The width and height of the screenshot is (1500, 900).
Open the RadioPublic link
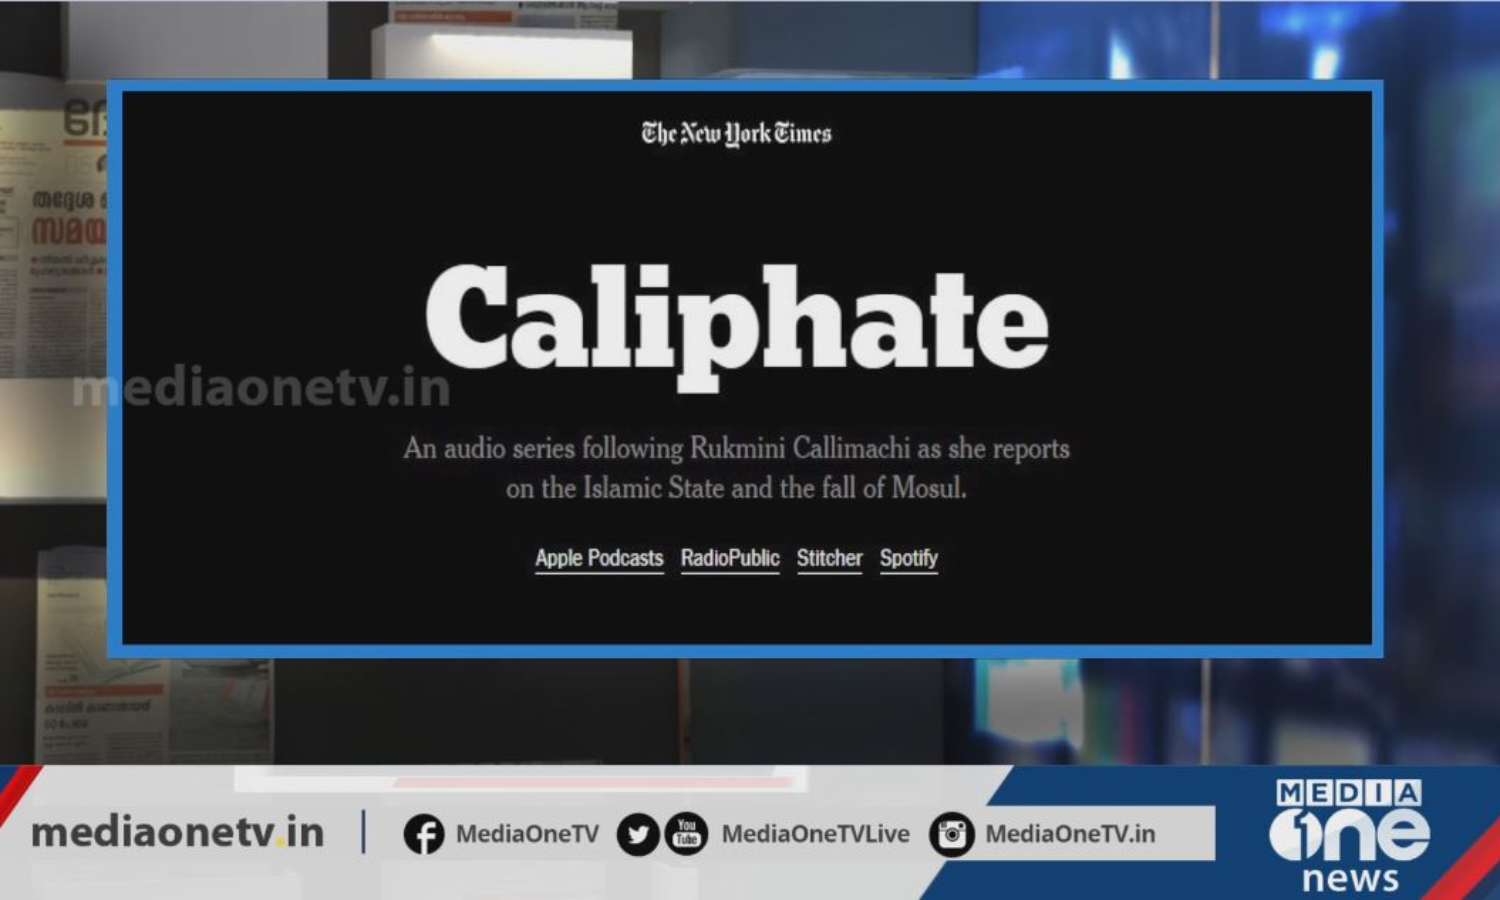point(730,558)
